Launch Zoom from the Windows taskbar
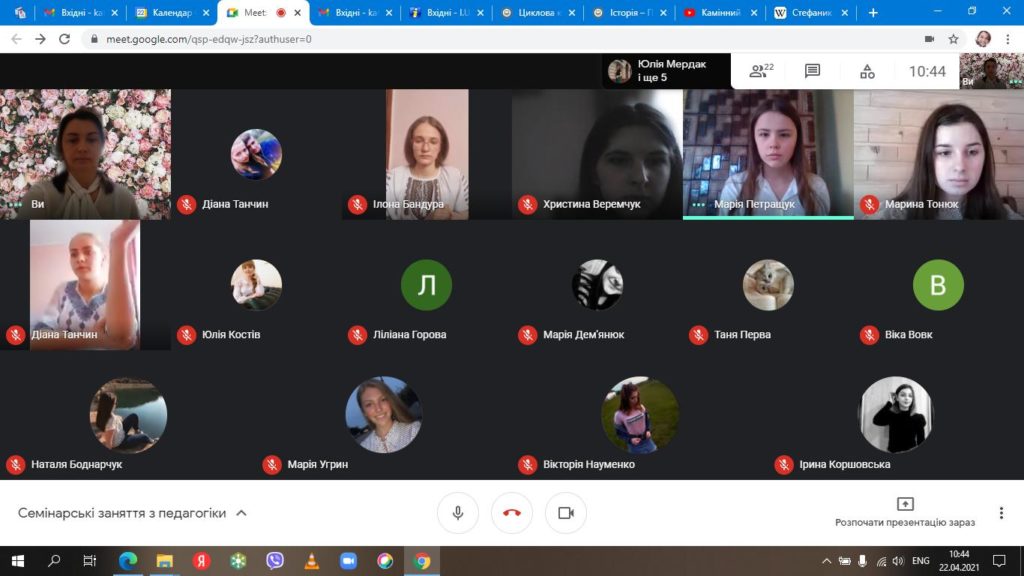Image resolution: width=1024 pixels, height=576 pixels. pos(348,561)
